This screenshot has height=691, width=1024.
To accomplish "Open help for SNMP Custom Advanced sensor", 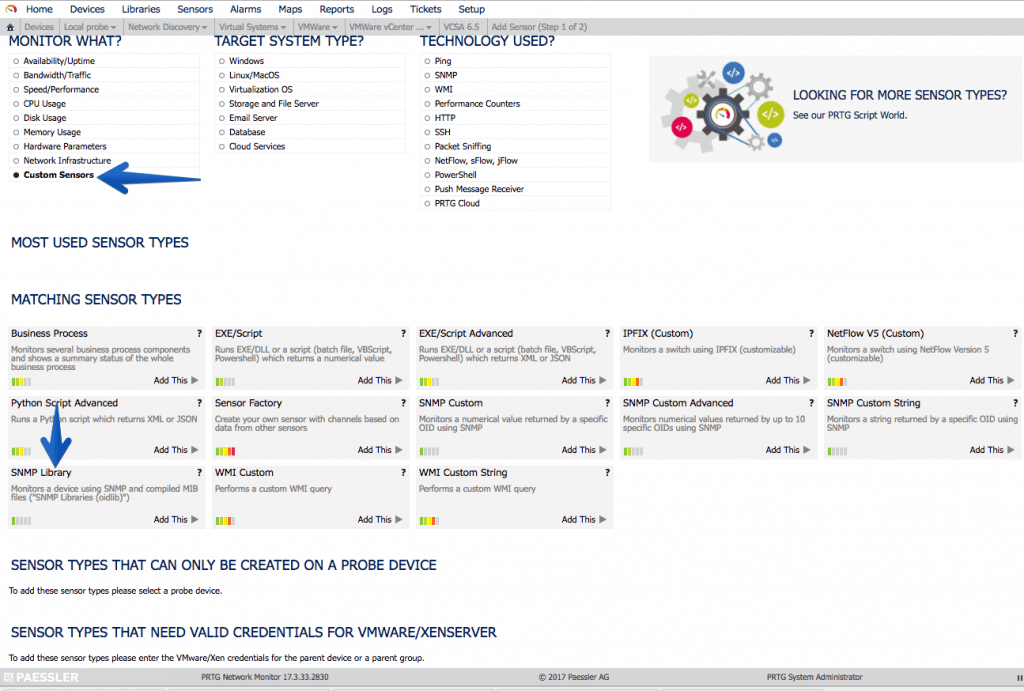I will click(811, 403).
